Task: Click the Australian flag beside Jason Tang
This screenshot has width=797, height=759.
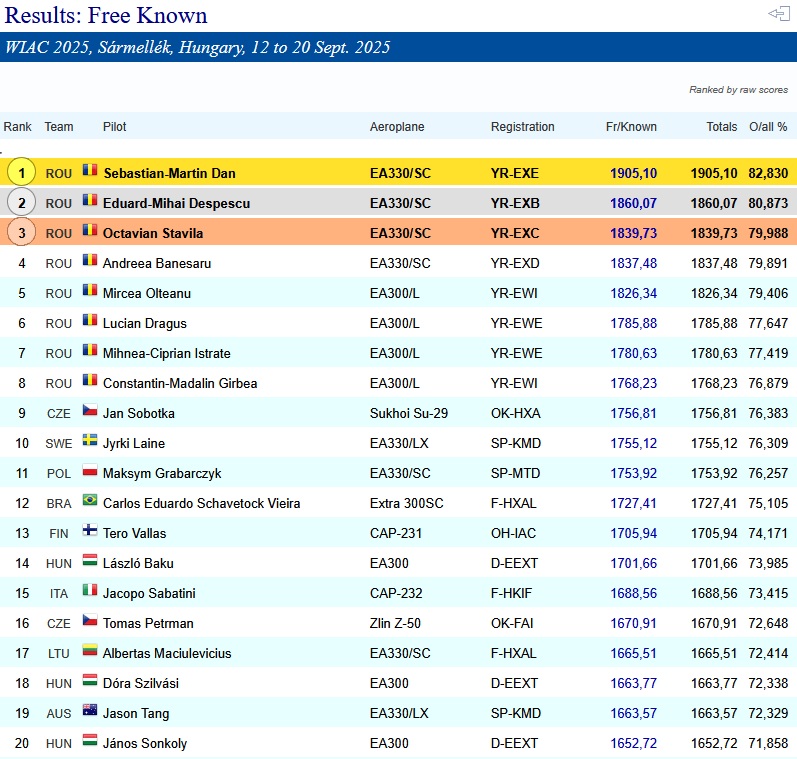Action: [x=90, y=710]
